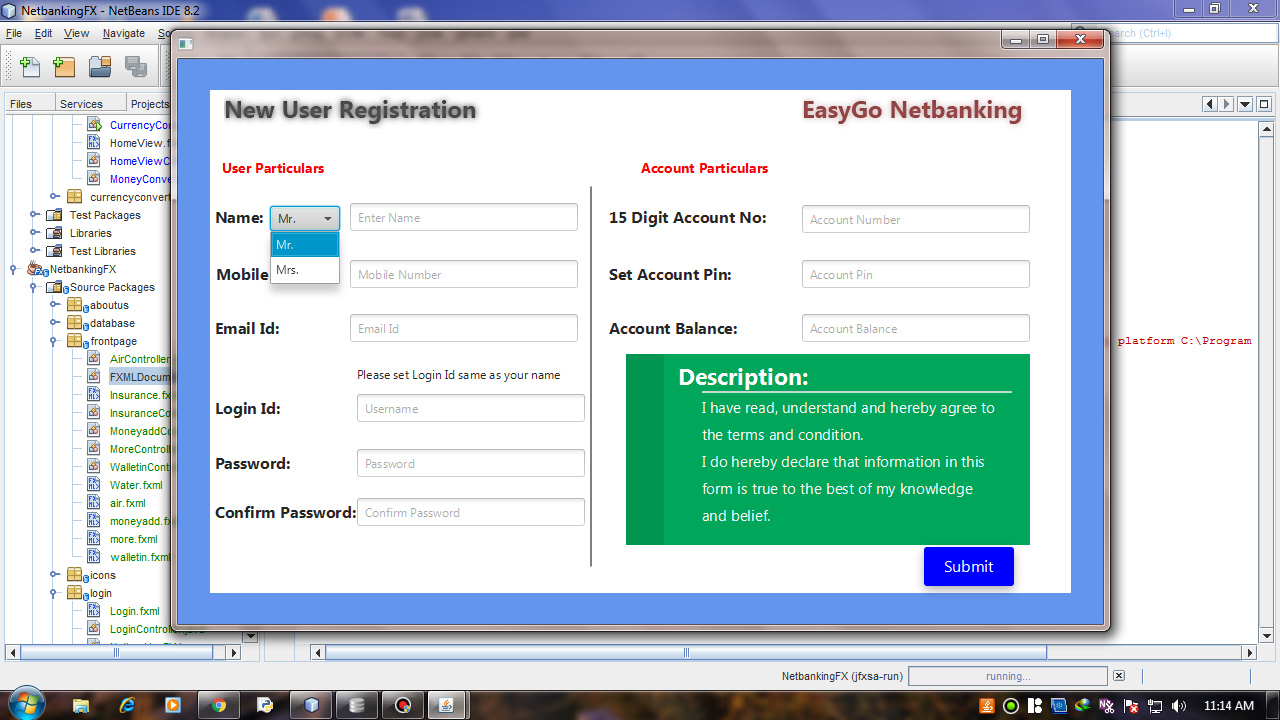
Task: Click the running progress bar
Action: click(x=1008, y=676)
